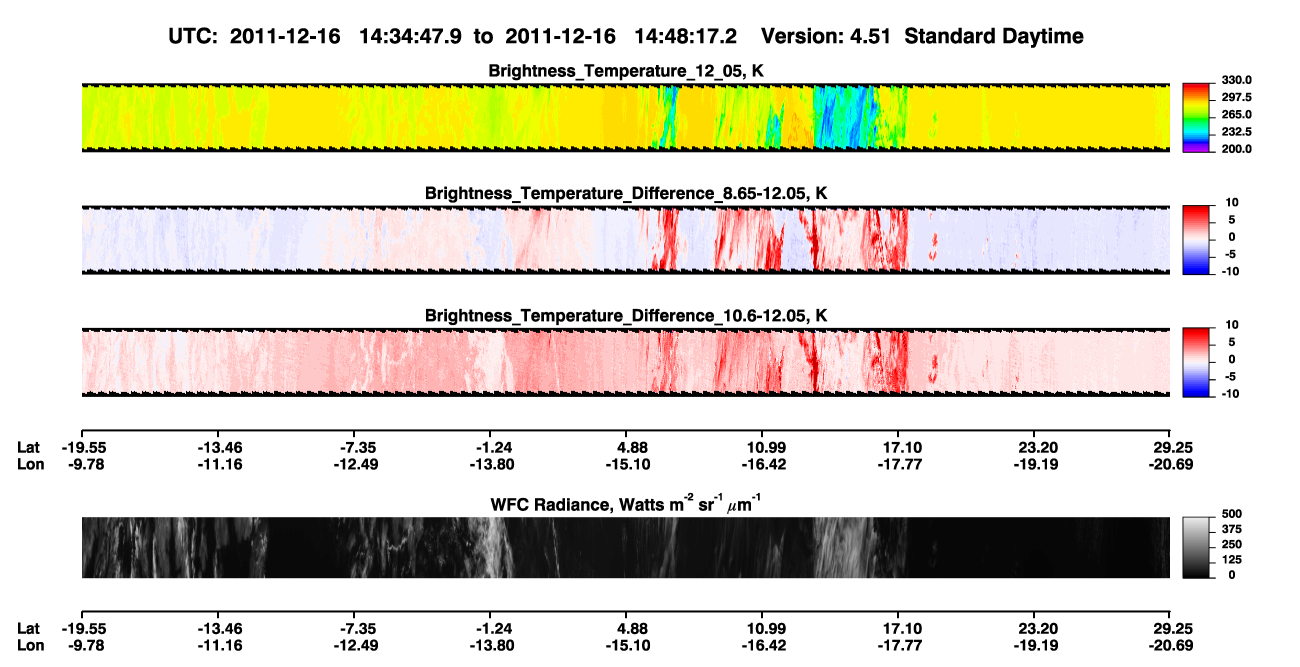Click latitude -19.55 on the axis below WFC panel
Image resolution: width=1300 pixels, height=667 pixels.
[82, 628]
